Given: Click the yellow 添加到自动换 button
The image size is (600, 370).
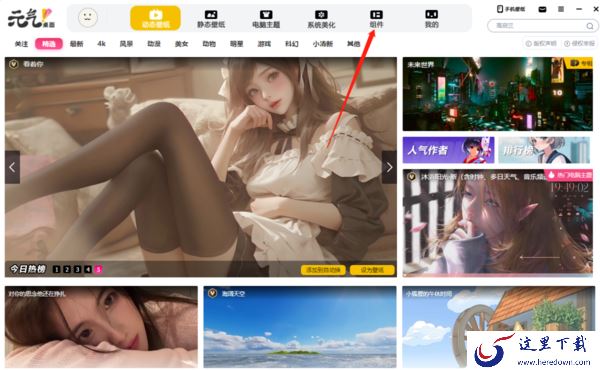Looking at the screenshot, I should pyautogui.click(x=323, y=270).
